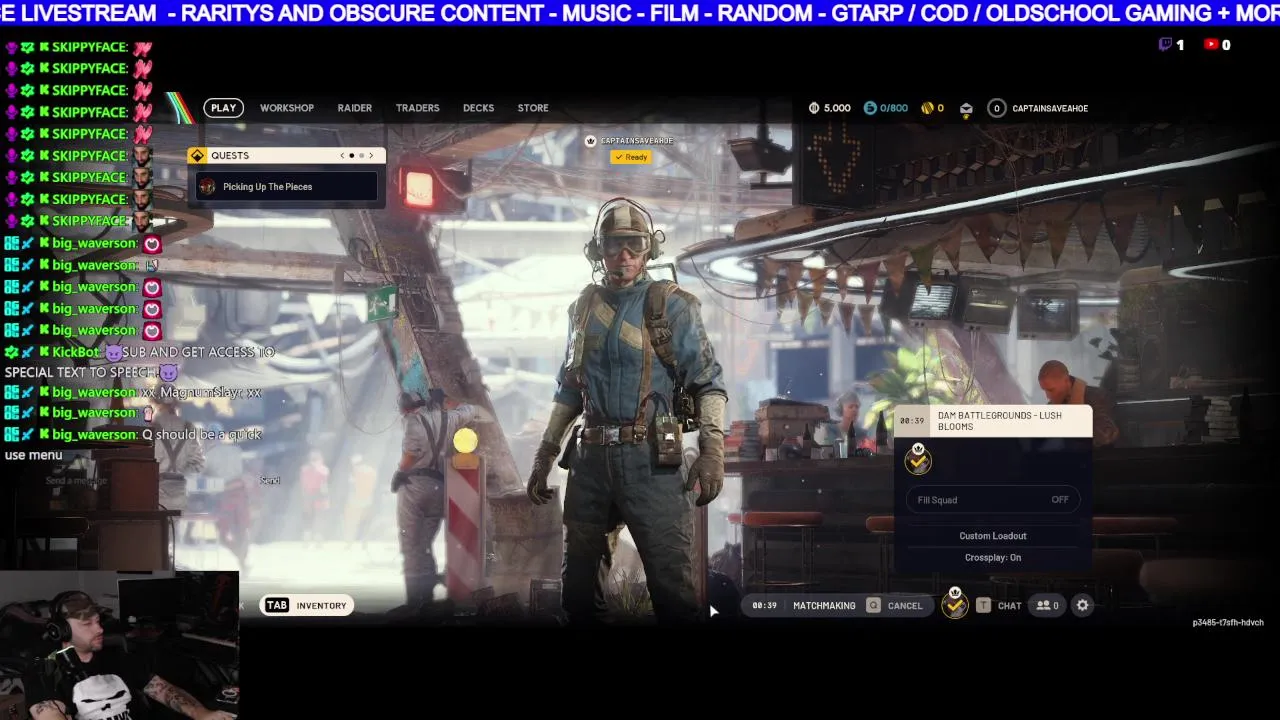1280x720 pixels.
Task: Click the Quests diamond icon
Action: pyautogui.click(x=197, y=155)
